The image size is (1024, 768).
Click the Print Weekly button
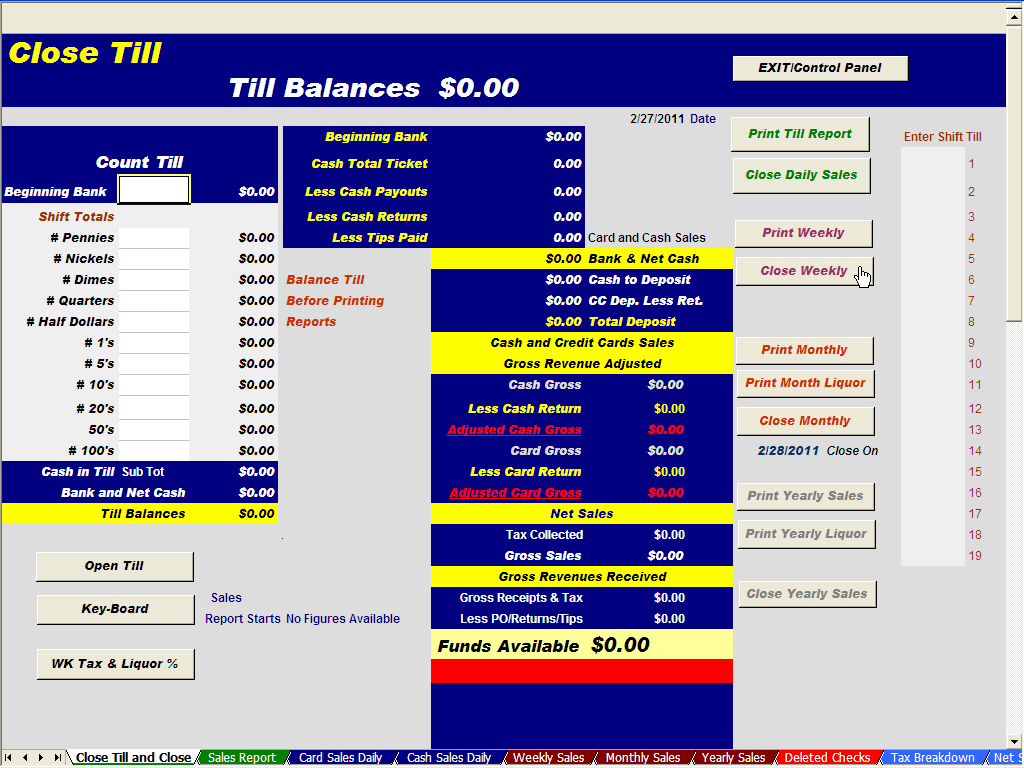point(803,233)
